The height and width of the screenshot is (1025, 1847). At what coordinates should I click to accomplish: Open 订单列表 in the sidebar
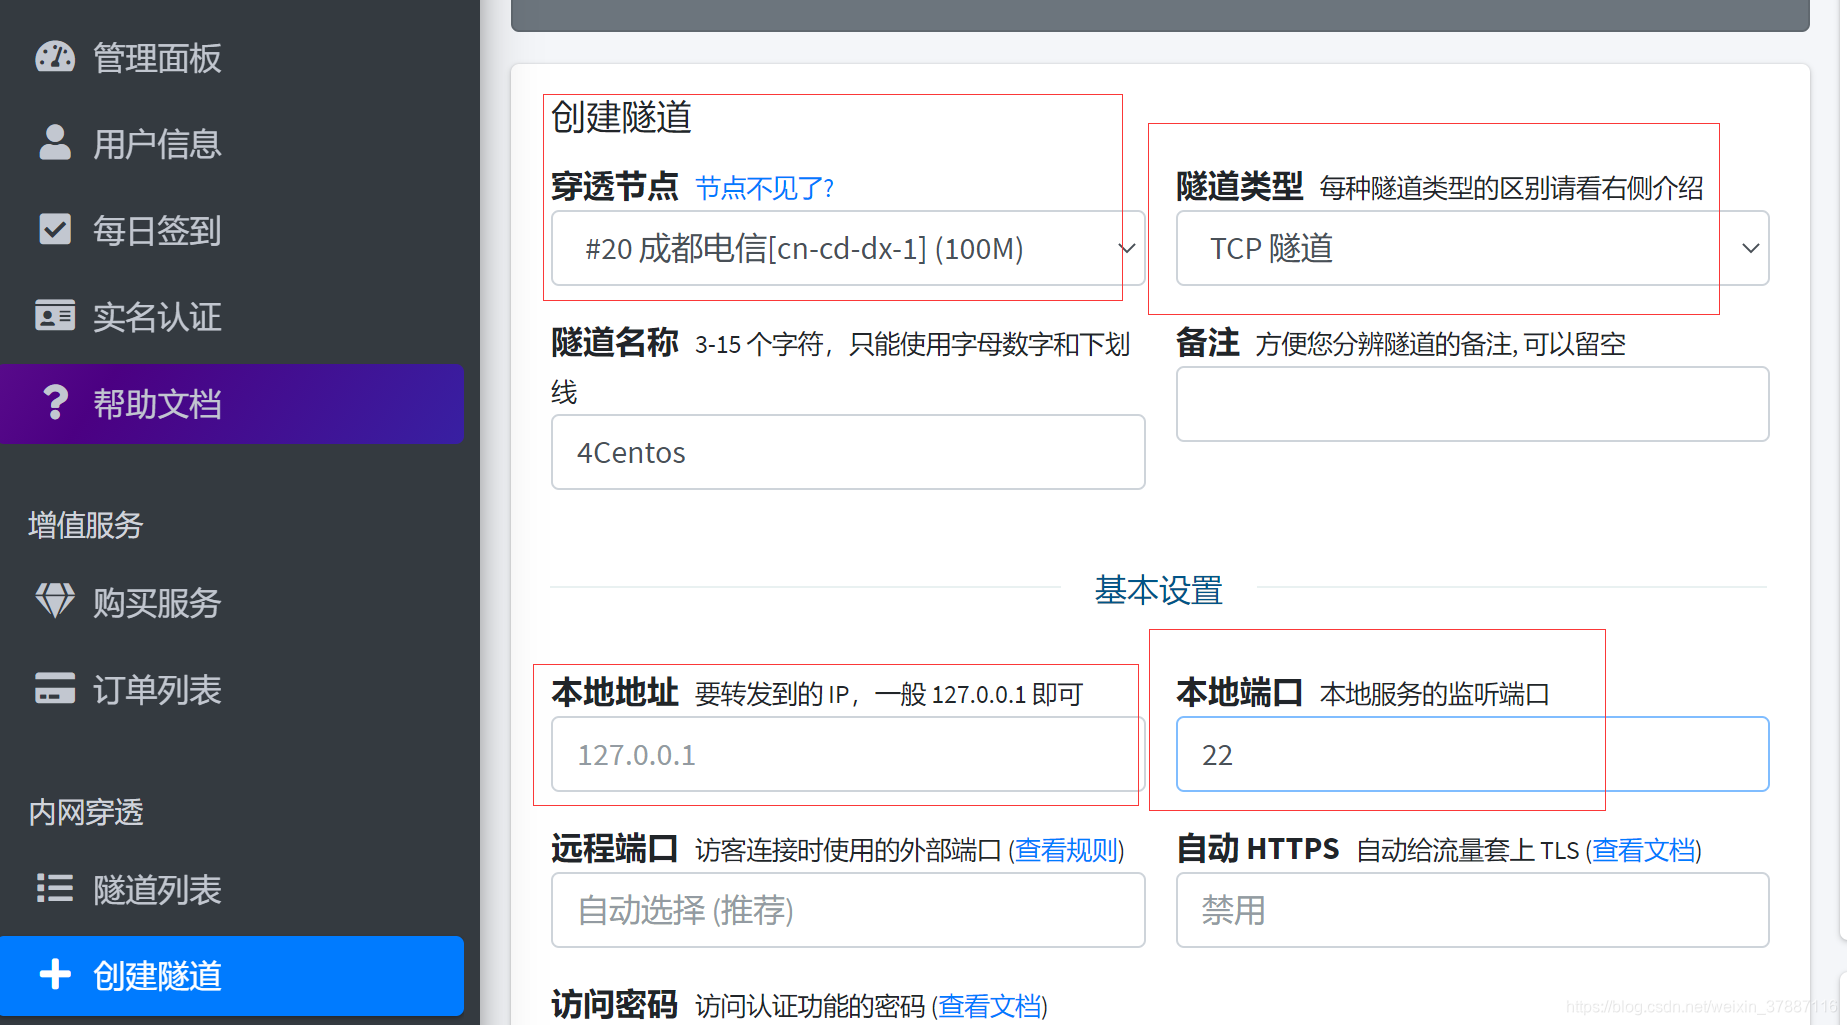232,689
